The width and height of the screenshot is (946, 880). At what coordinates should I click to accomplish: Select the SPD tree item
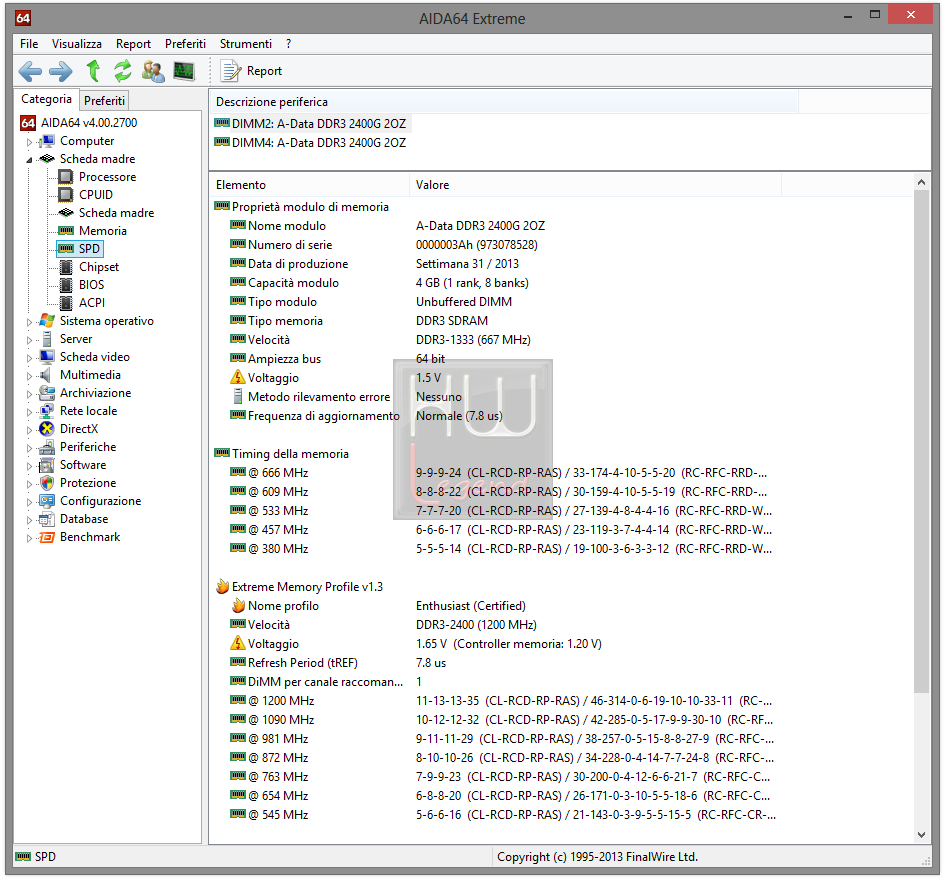coord(80,248)
